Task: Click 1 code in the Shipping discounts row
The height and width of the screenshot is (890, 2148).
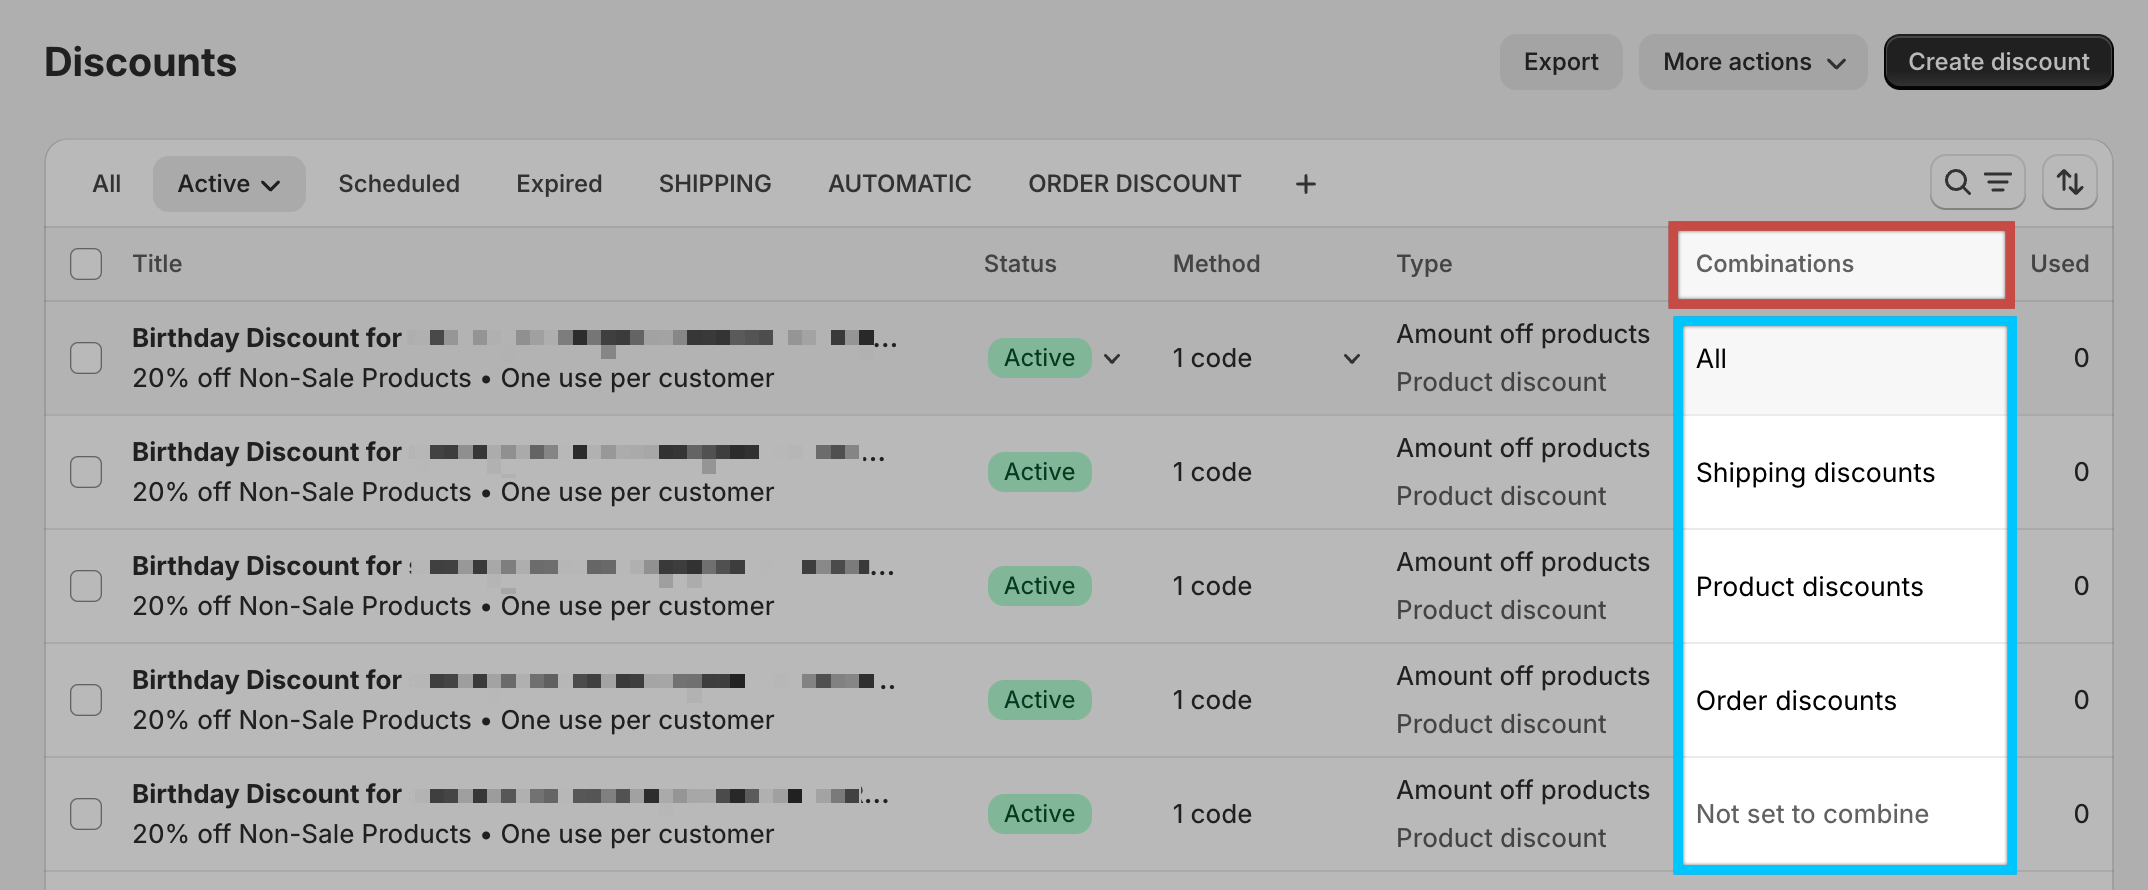Action: click(1212, 472)
